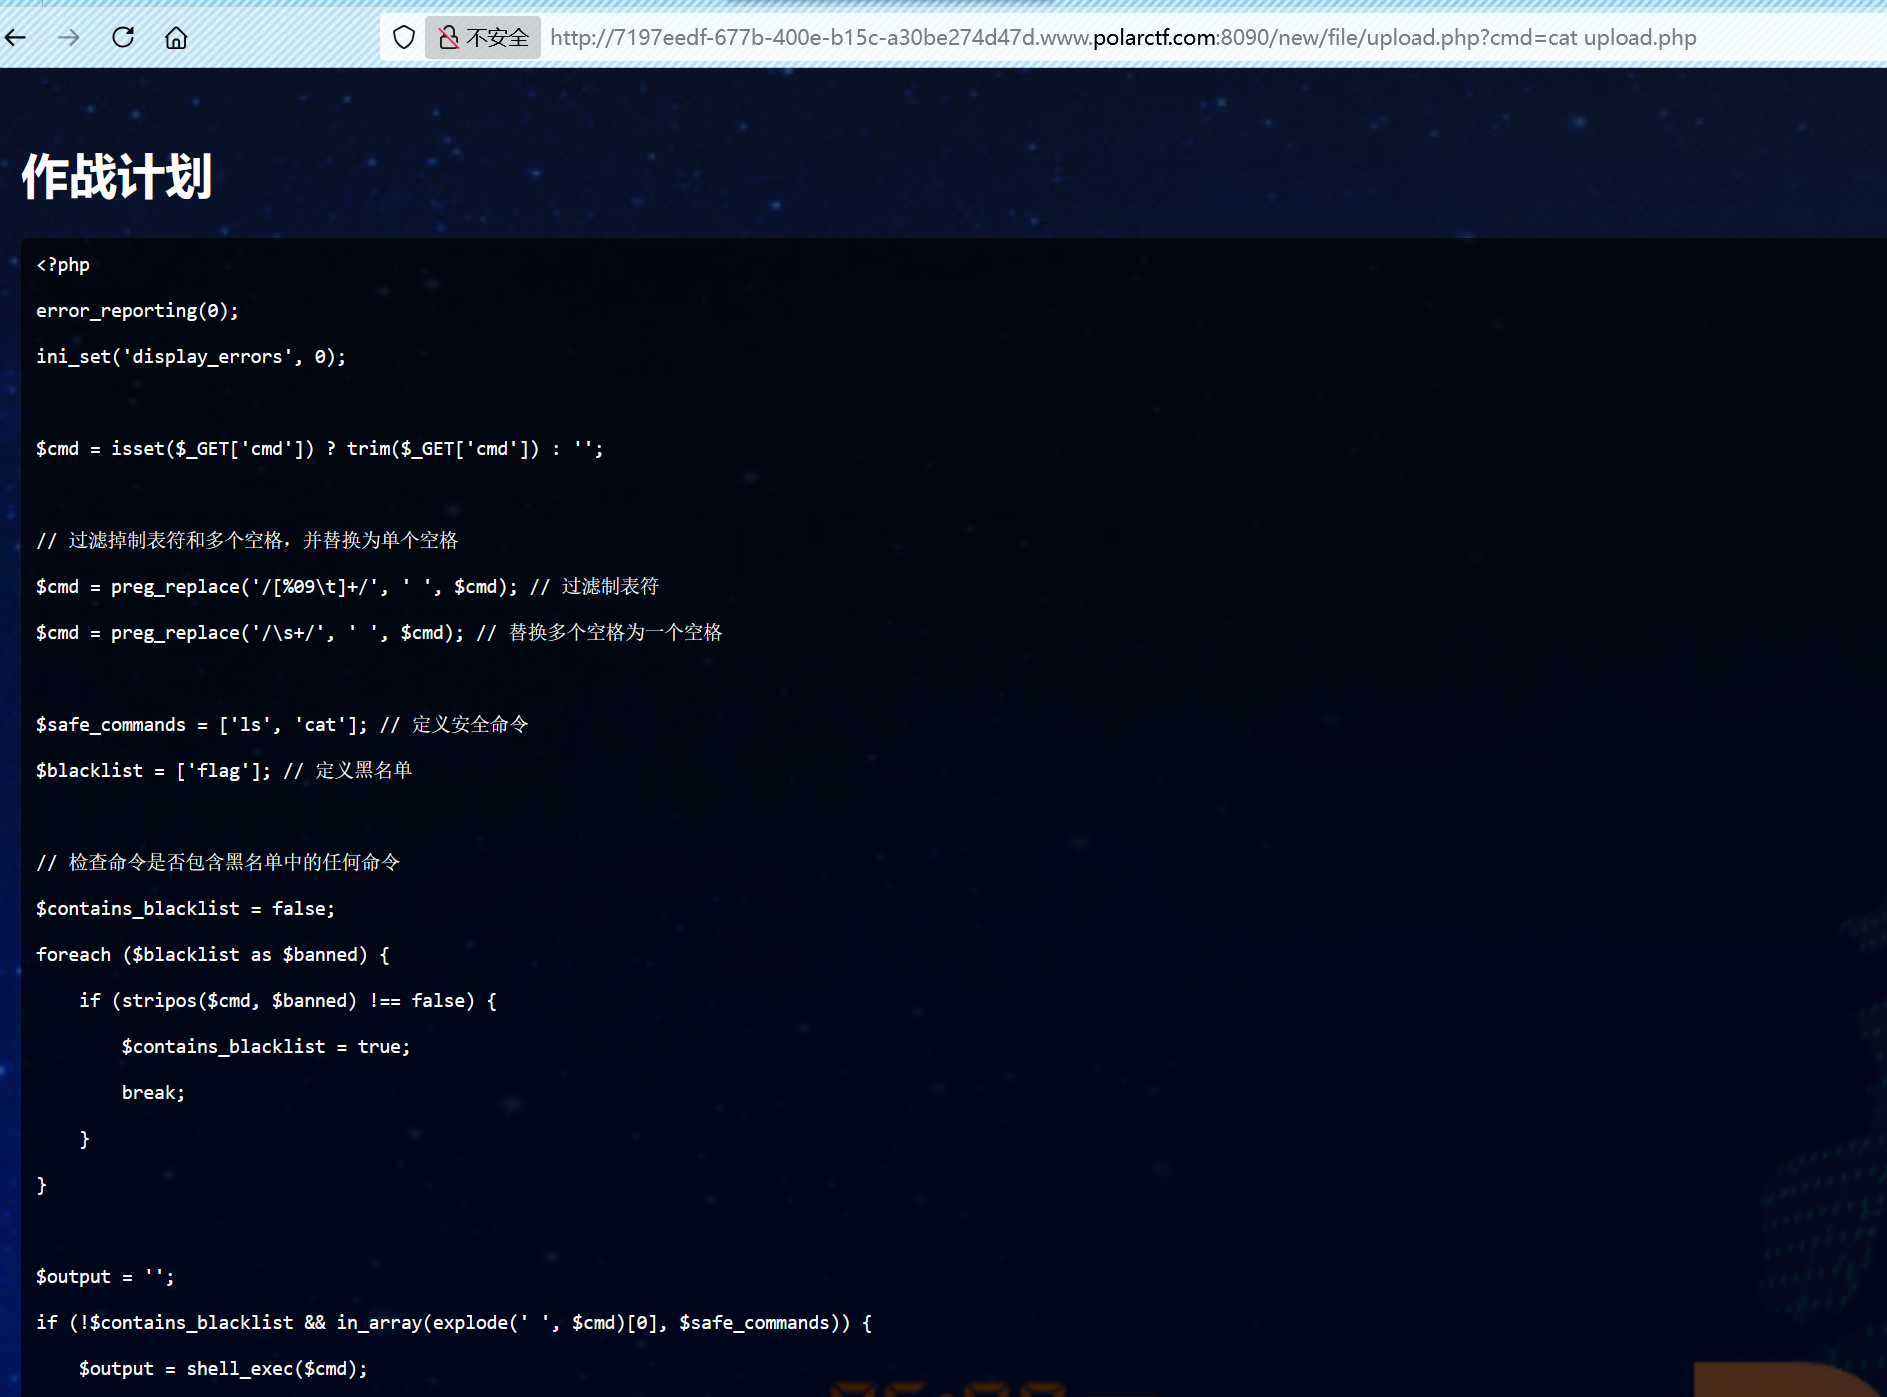Open the browser home page

pyautogui.click(x=176, y=38)
